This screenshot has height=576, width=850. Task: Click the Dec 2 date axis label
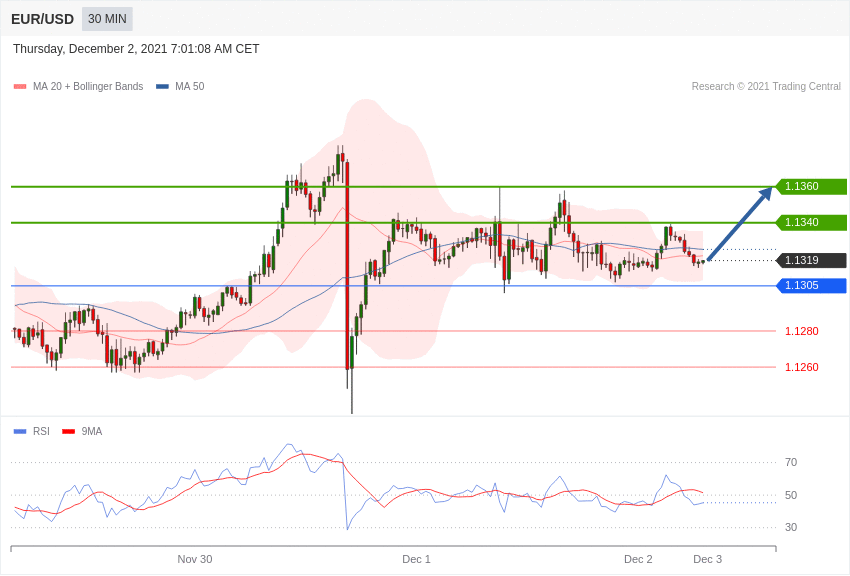(x=638, y=559)
